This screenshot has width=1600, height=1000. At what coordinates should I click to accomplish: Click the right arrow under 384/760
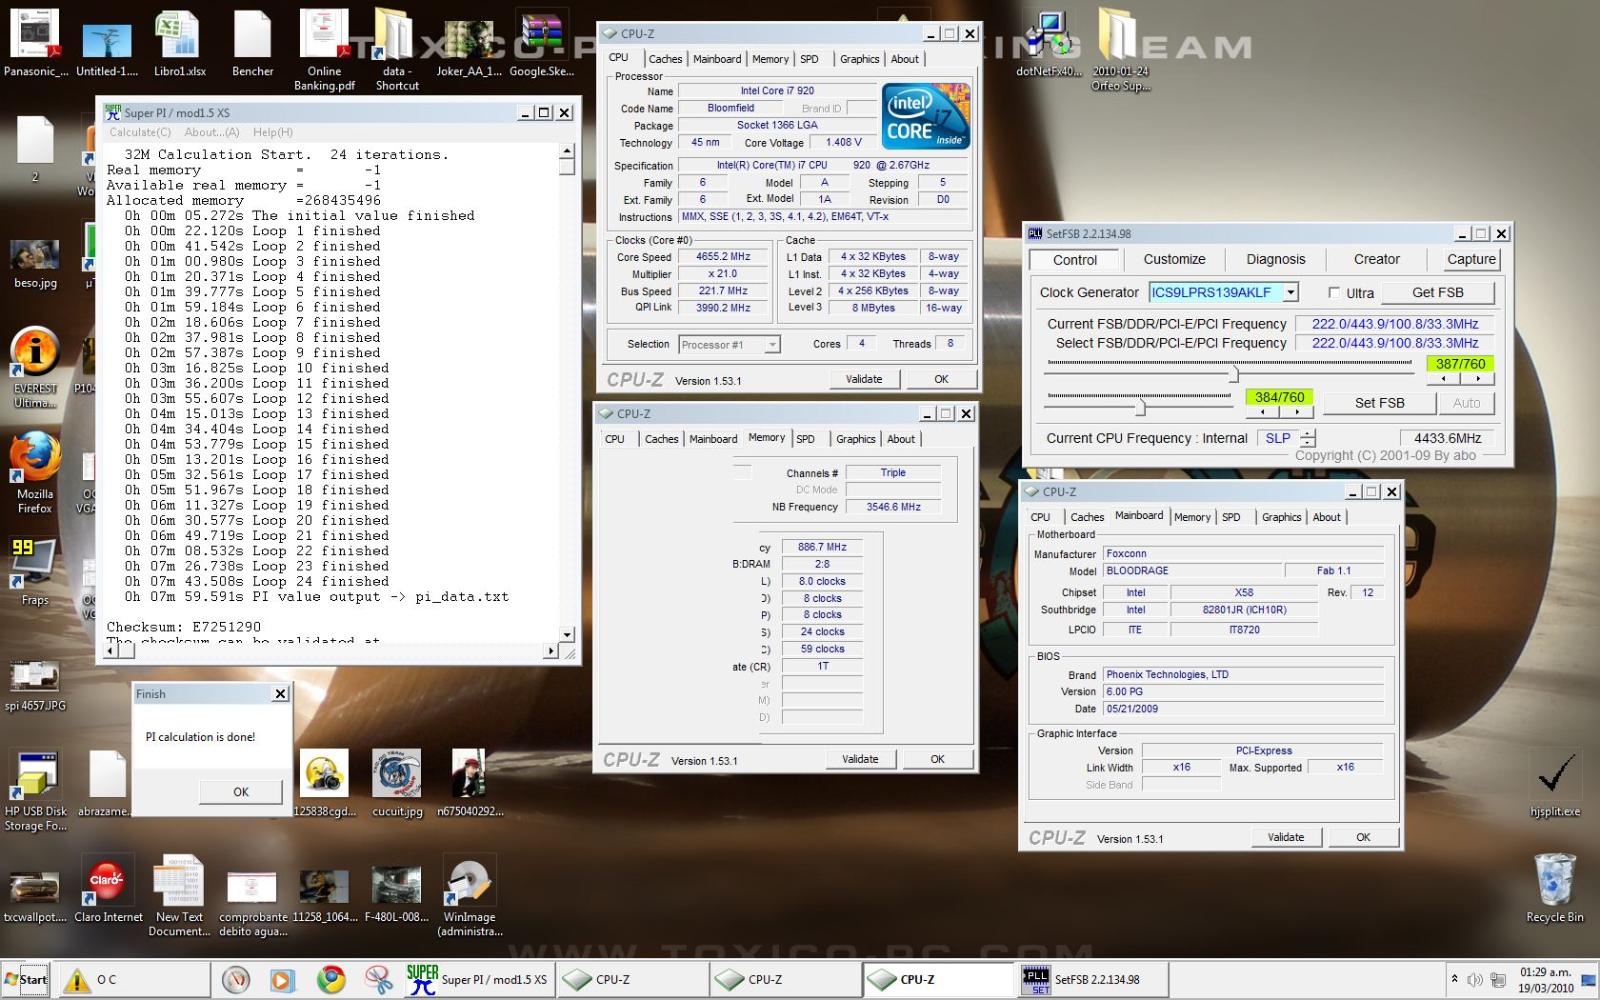click(x=1297, y=412)
